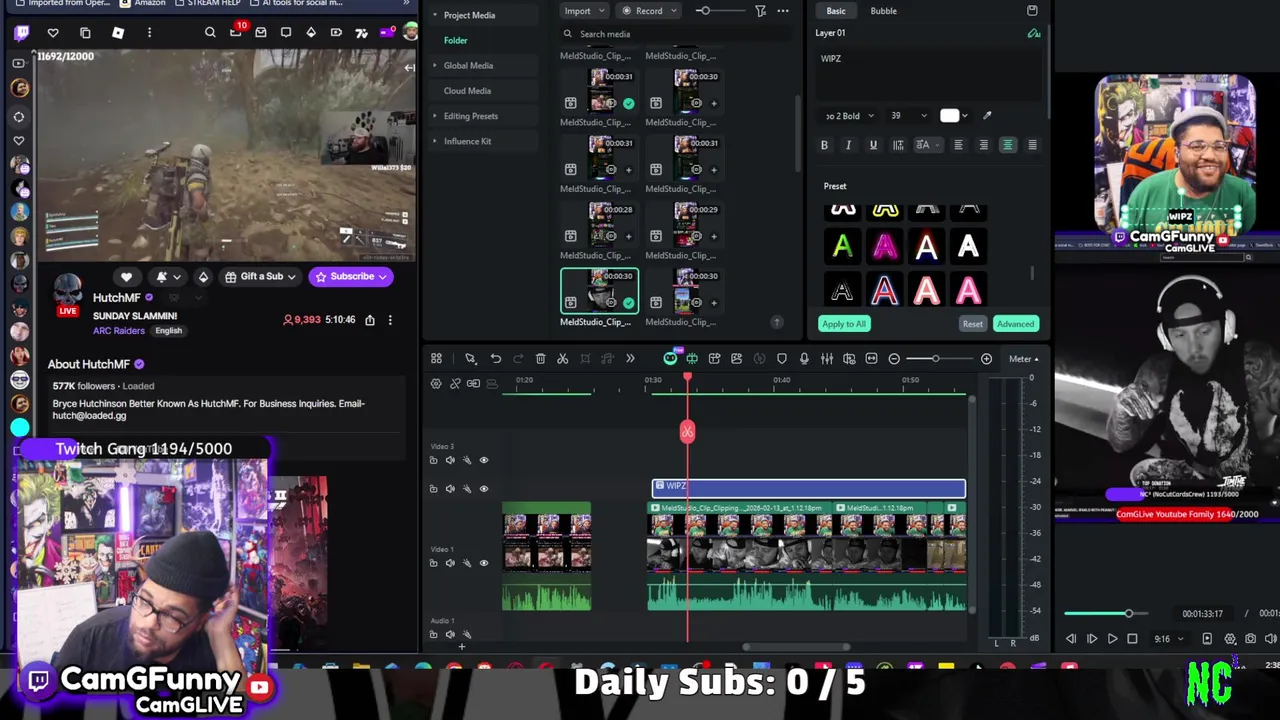Open the Record dropdown arrow
The image size is (1280, 720).
click(674, 11)
